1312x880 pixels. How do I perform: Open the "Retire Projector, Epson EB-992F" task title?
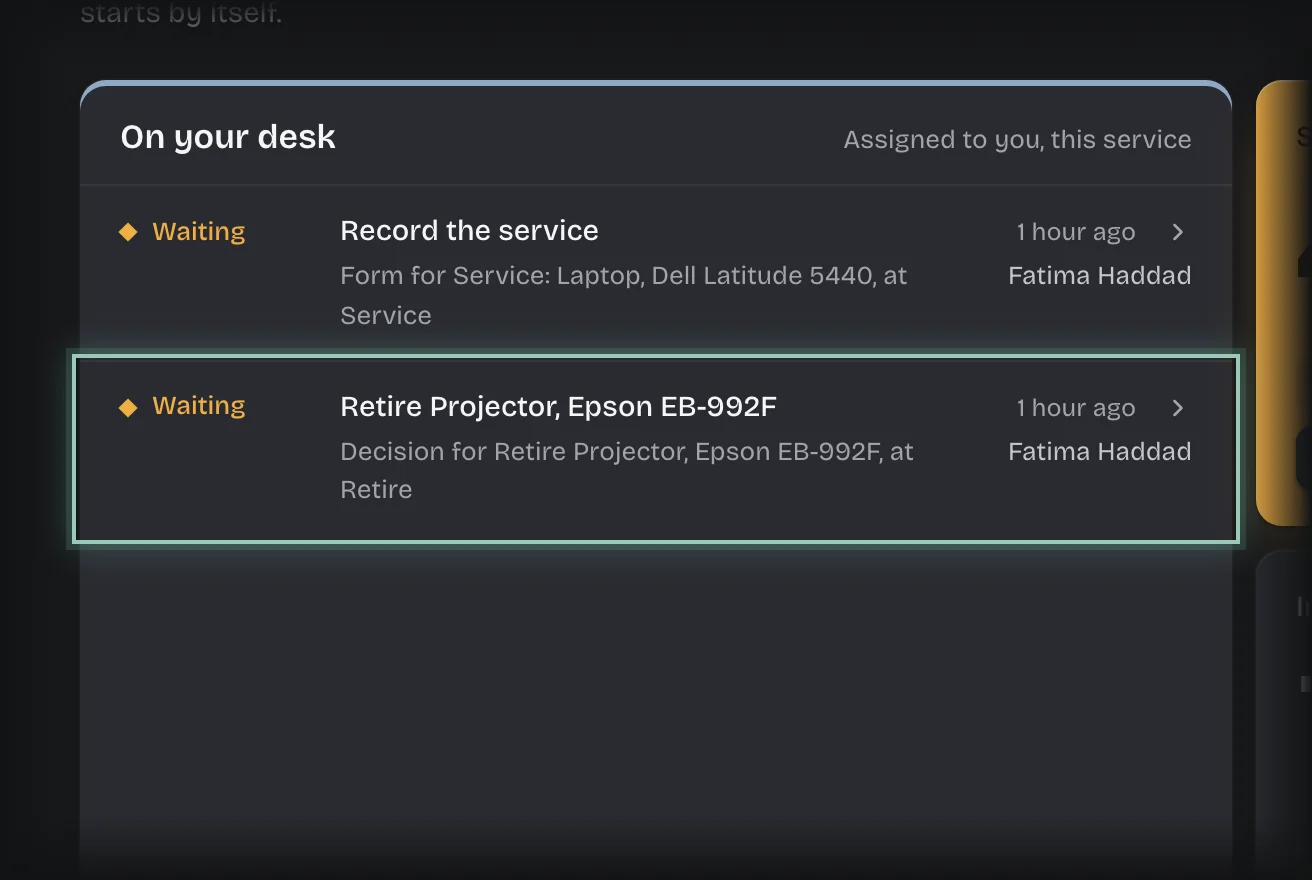(558, 407)
